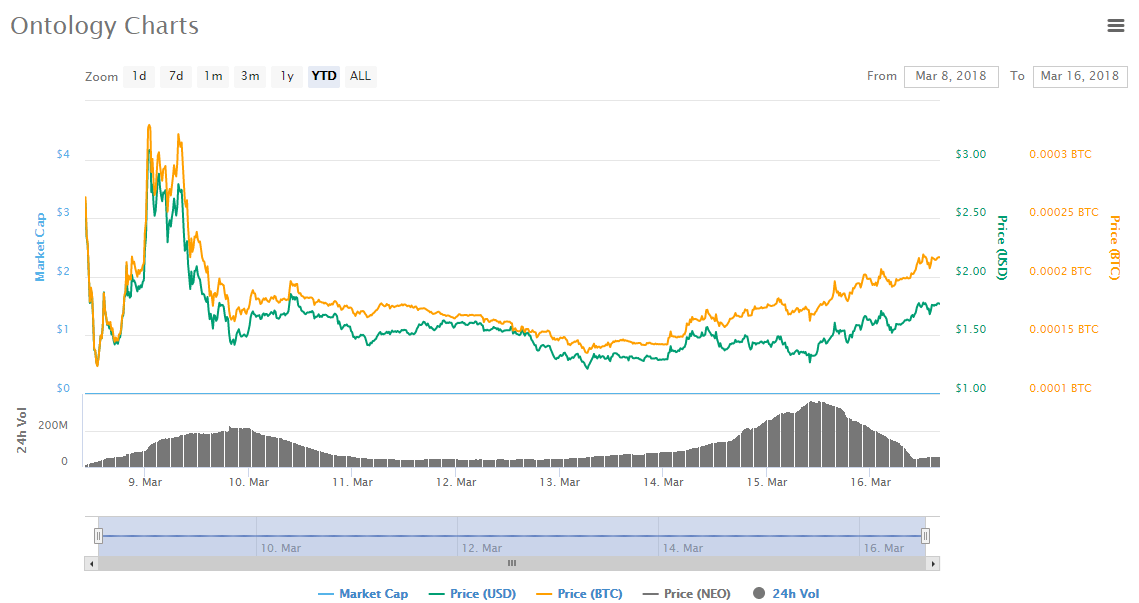This screenshot has width=1139, height=603.
Task: Set zoom to 7d
Action: [x=175, y=76]
